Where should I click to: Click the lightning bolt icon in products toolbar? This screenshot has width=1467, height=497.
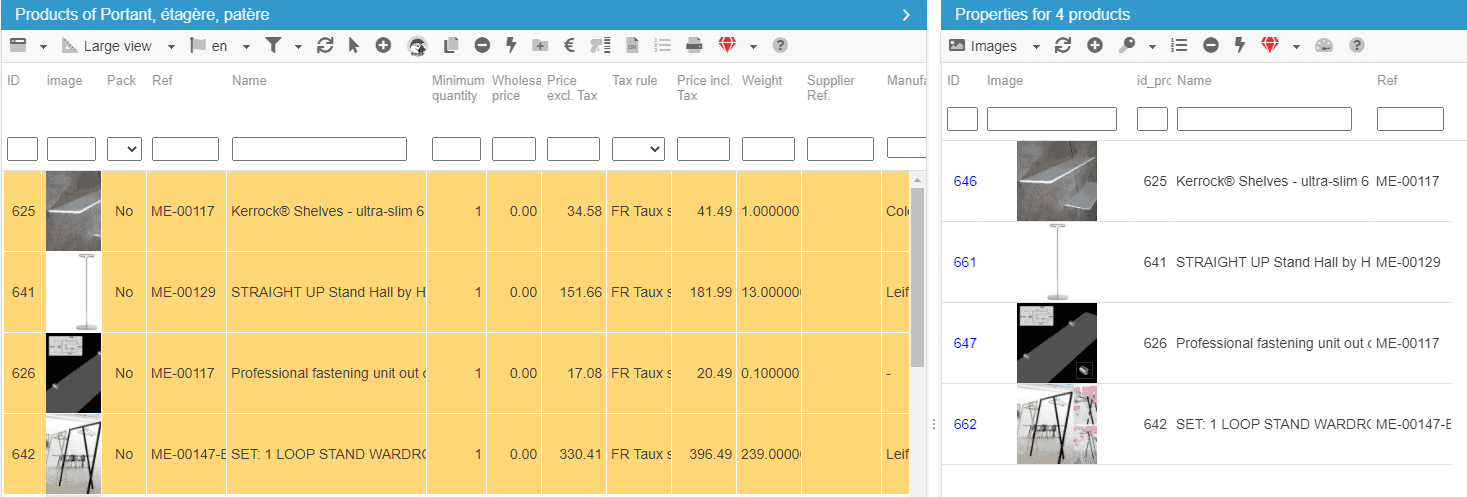pos(511,46)
